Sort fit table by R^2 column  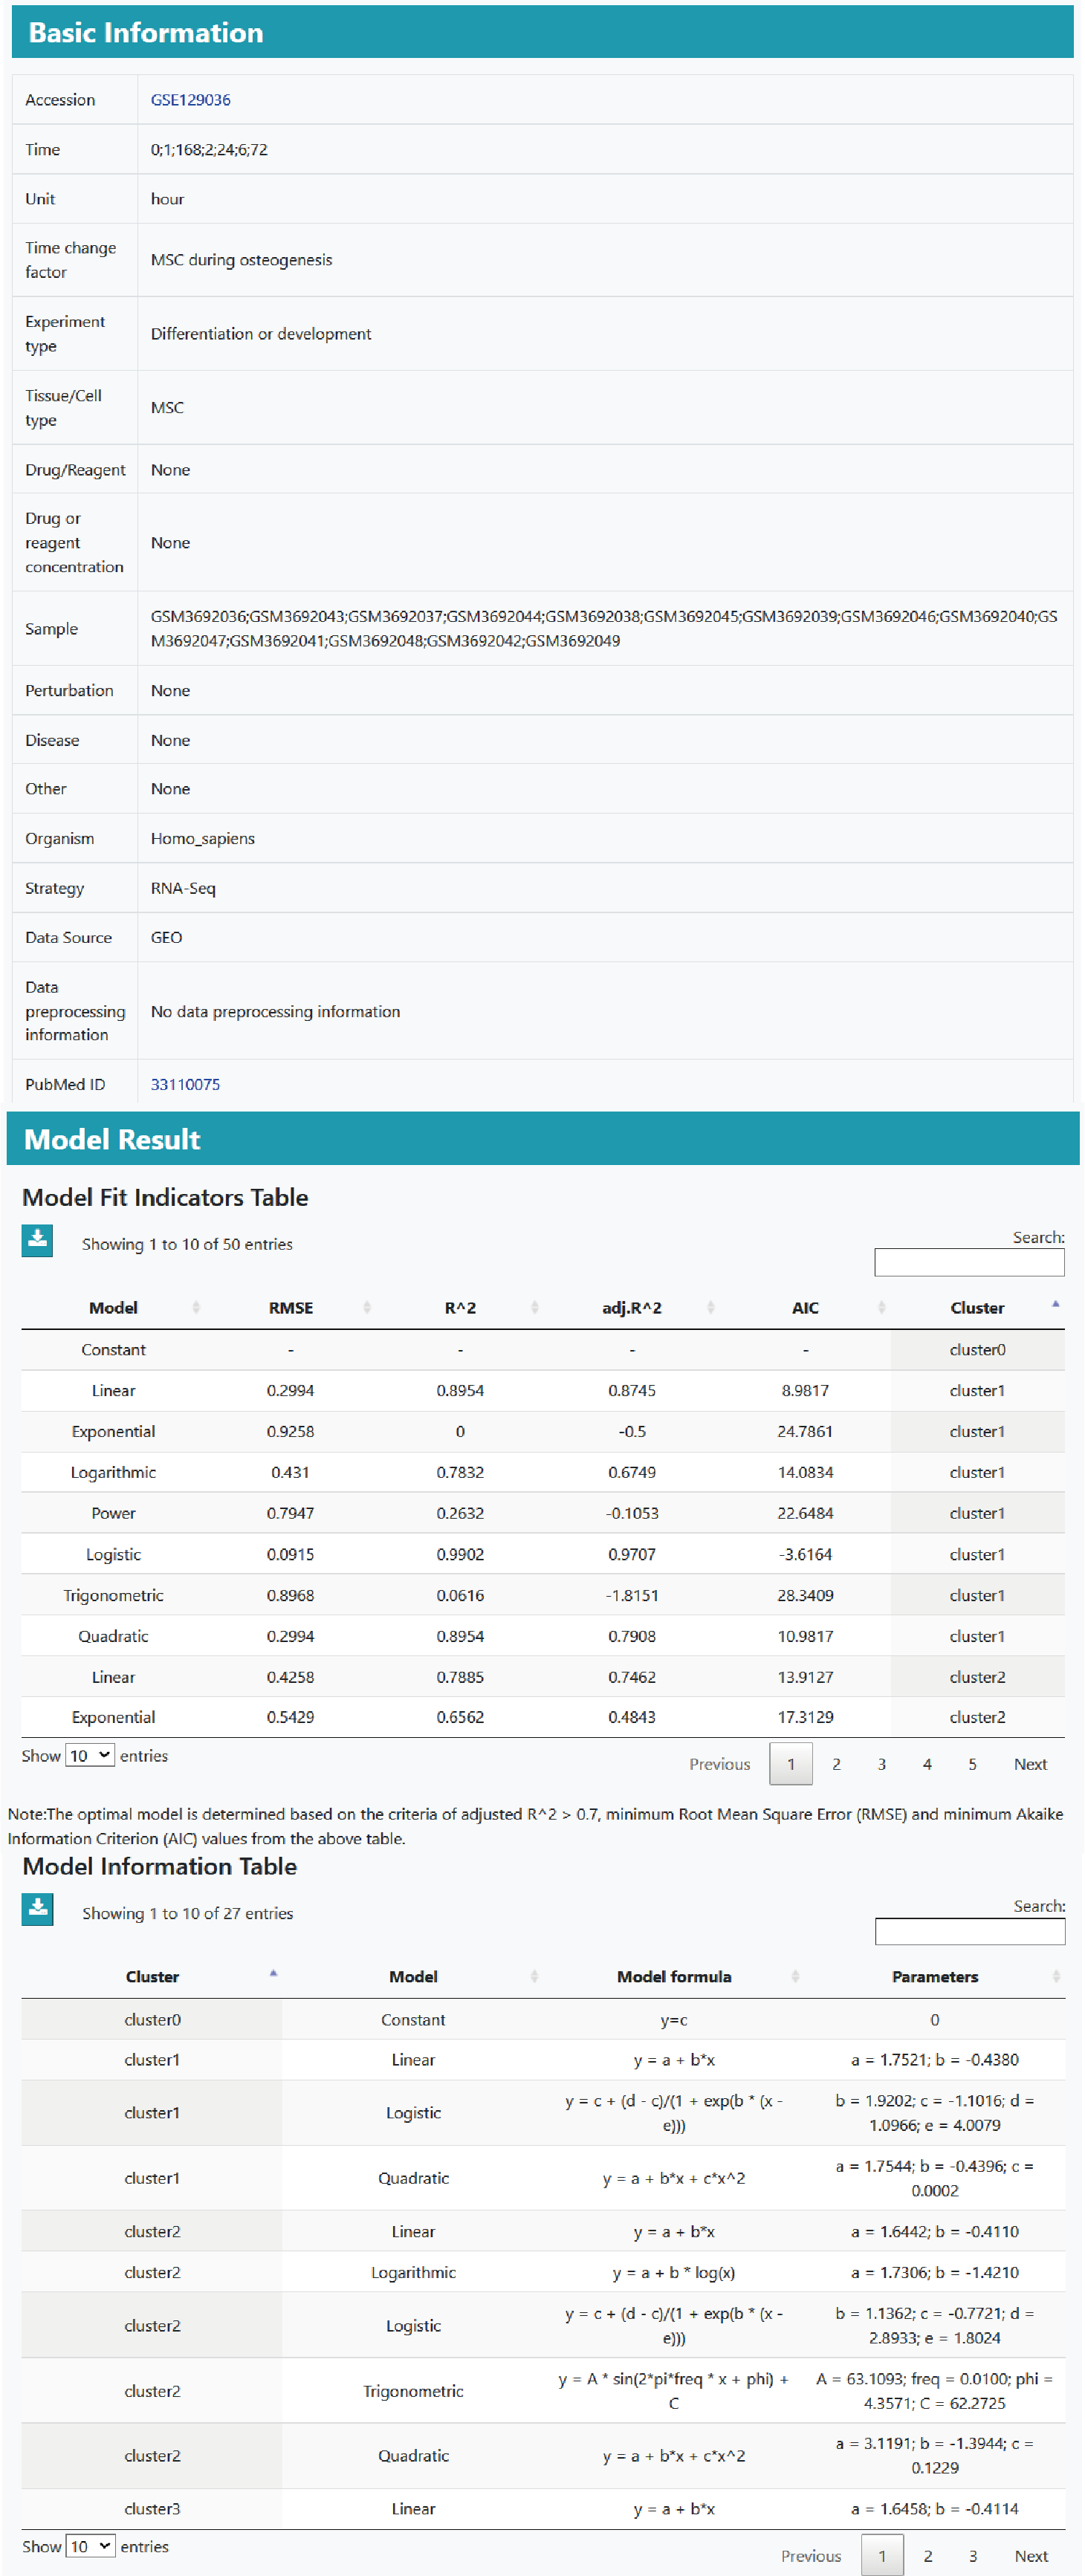click(x=460, y=1307)
